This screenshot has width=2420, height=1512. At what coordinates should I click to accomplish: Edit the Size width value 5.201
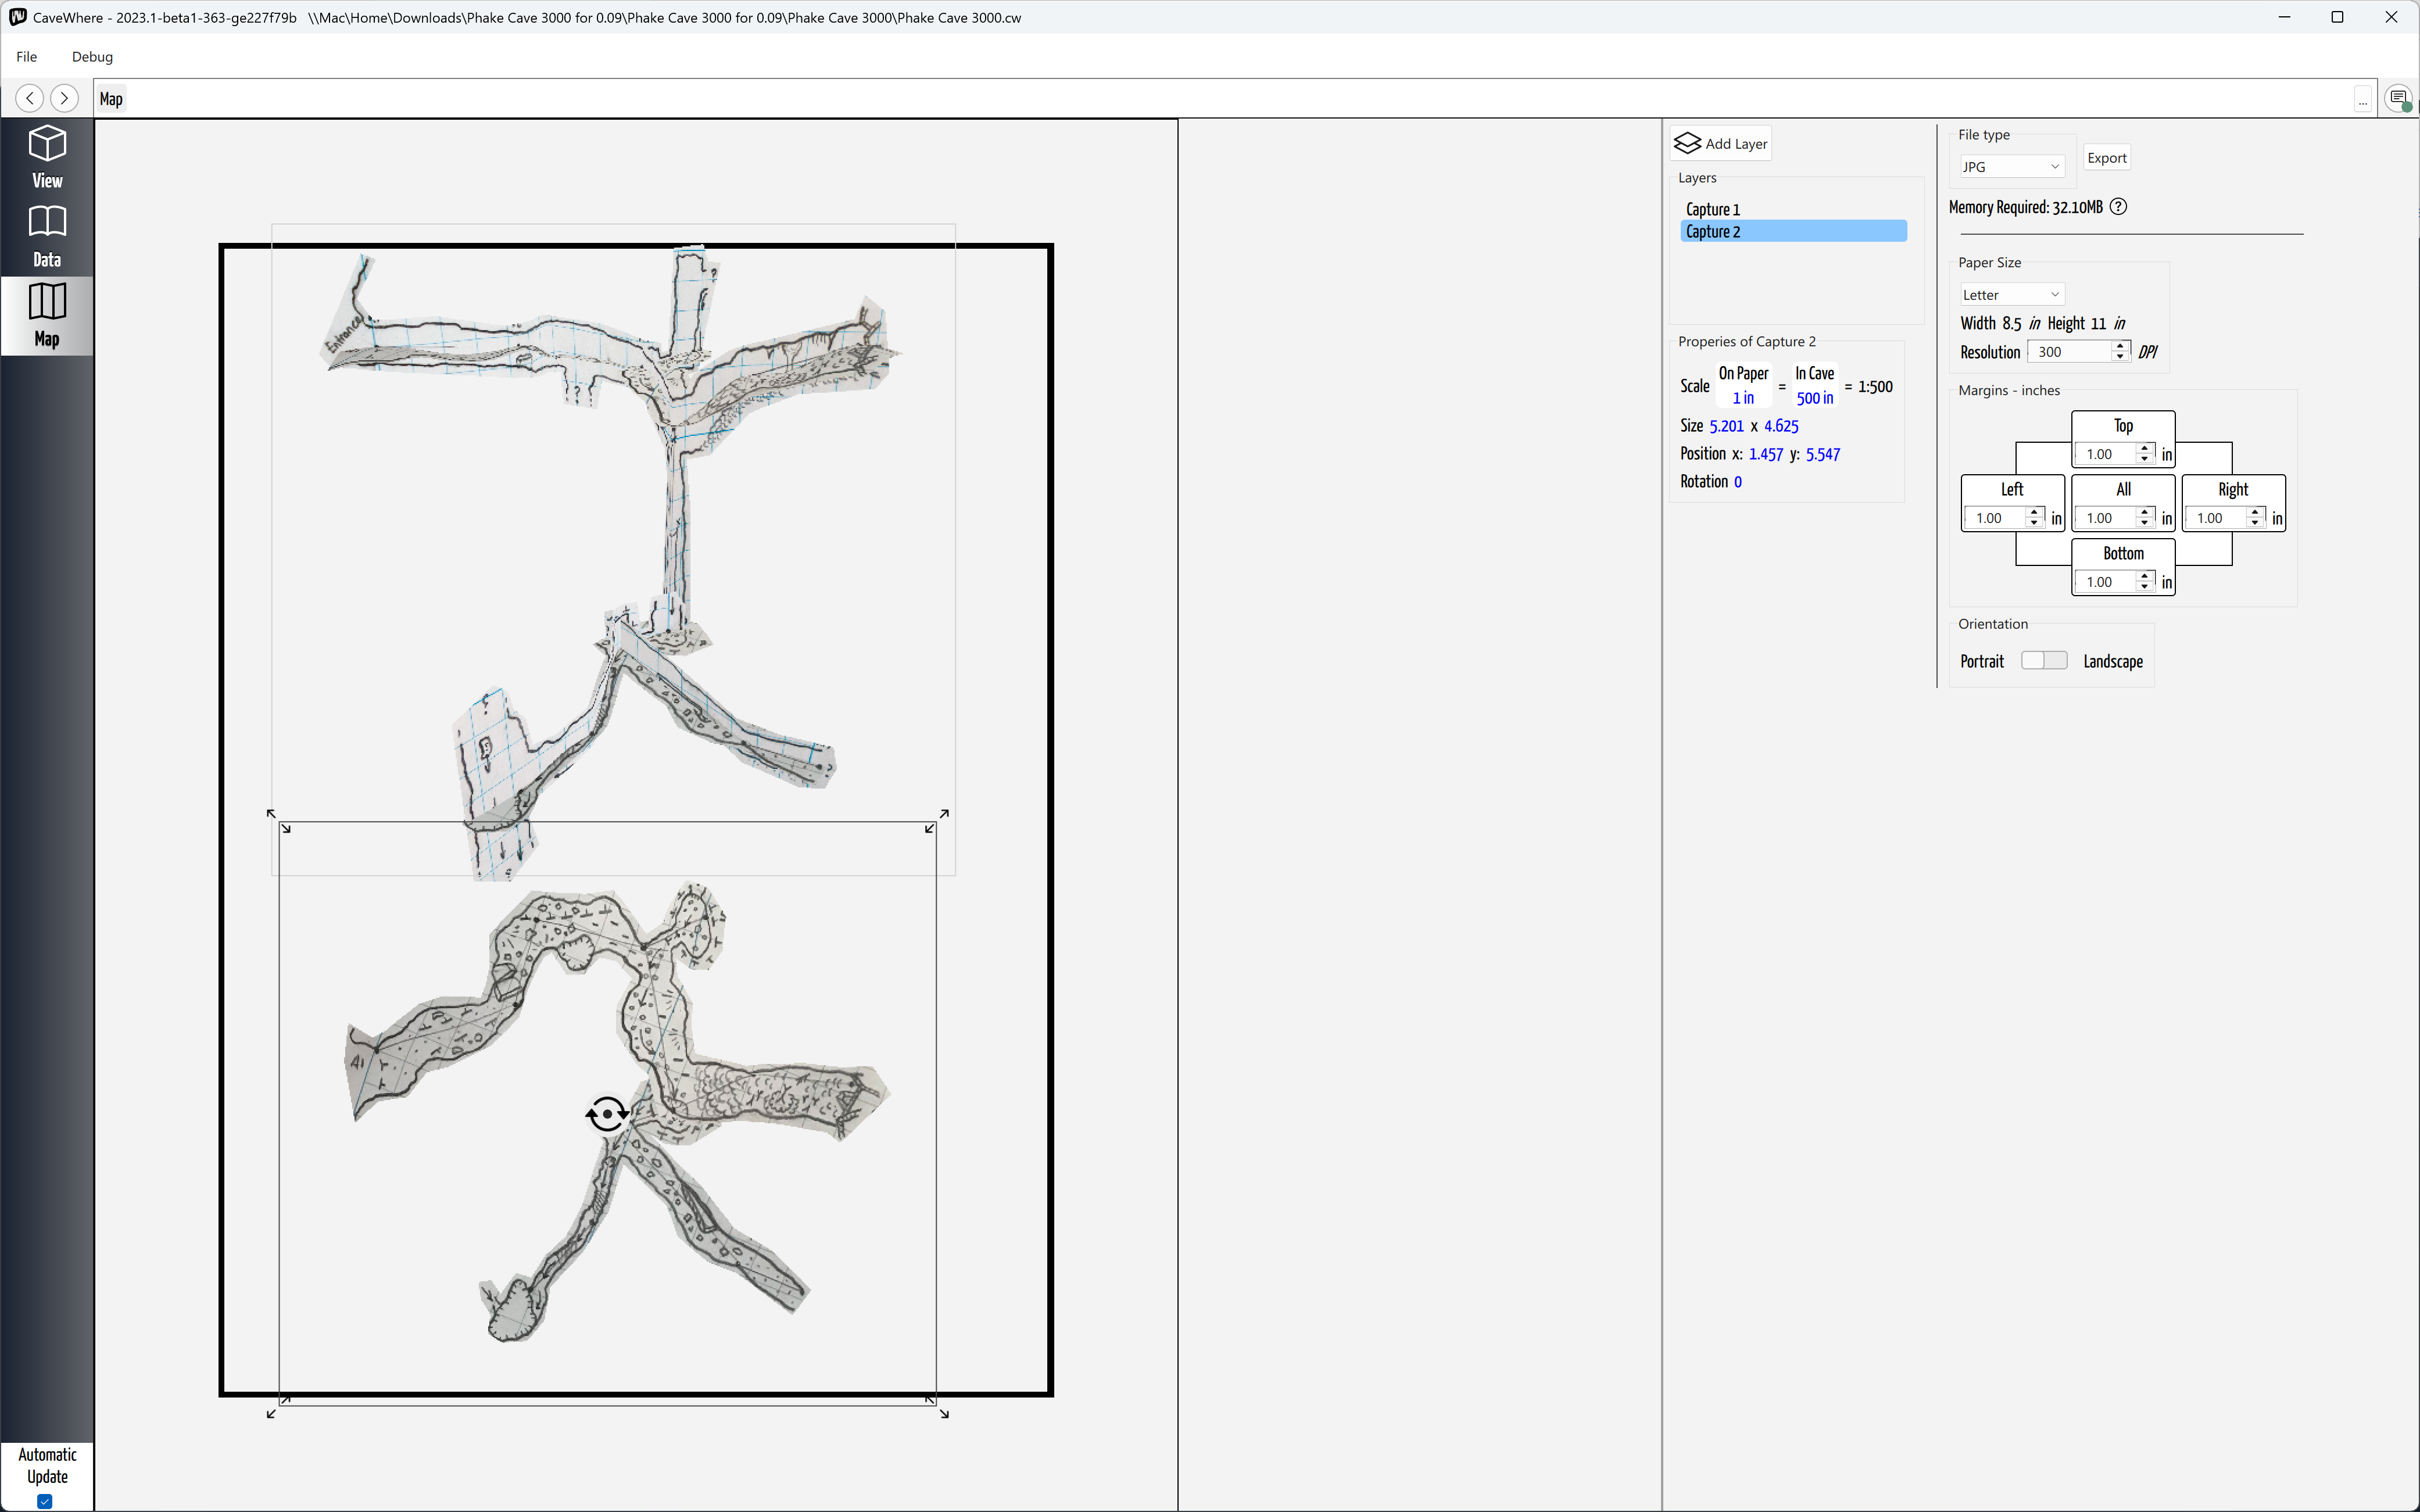point(1727,426)
